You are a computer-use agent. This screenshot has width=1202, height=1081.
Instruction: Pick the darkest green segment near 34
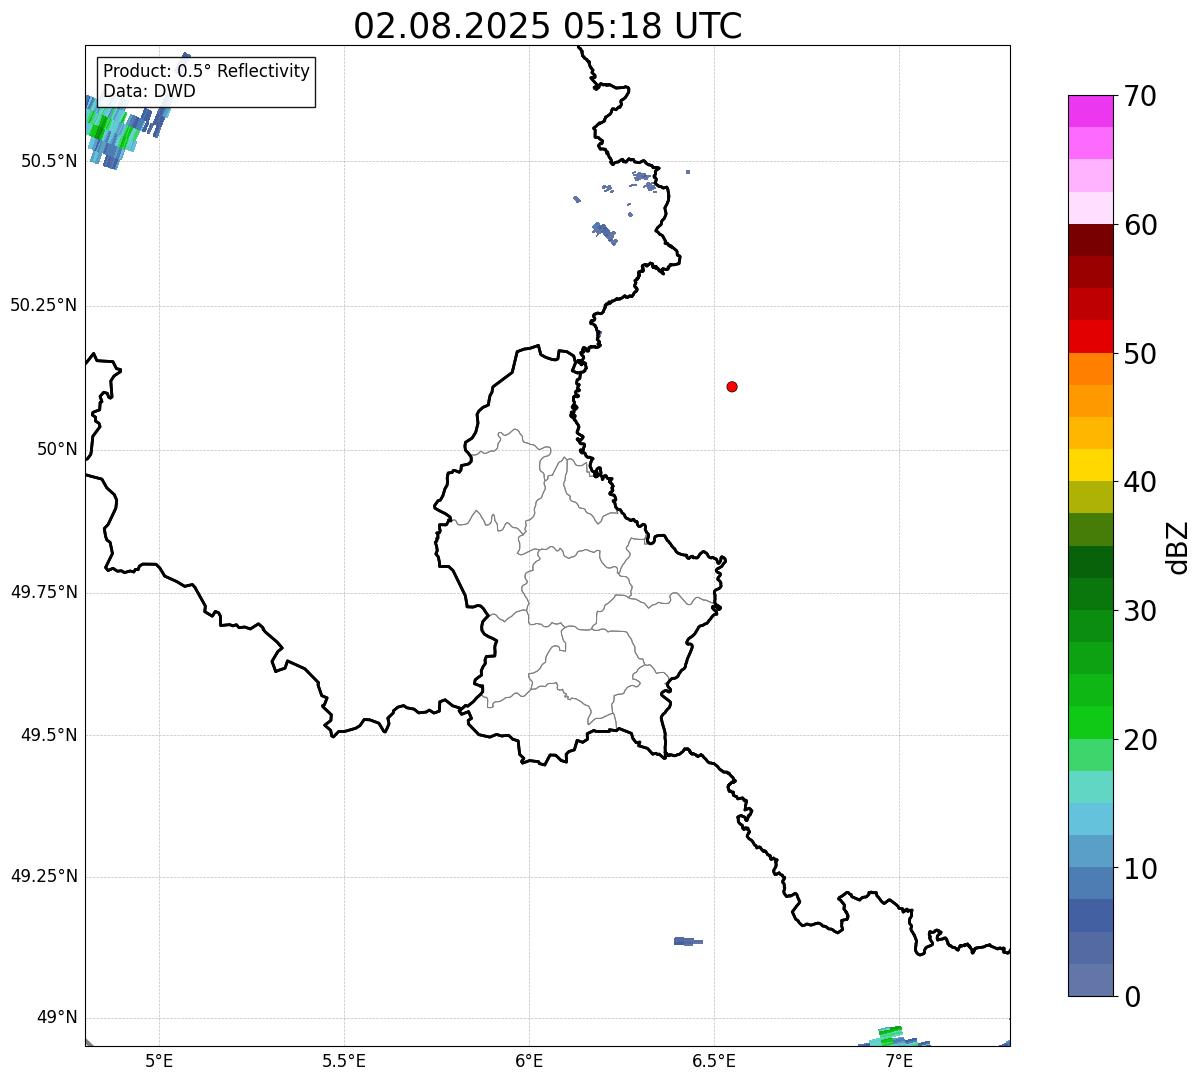(1090, 562)
